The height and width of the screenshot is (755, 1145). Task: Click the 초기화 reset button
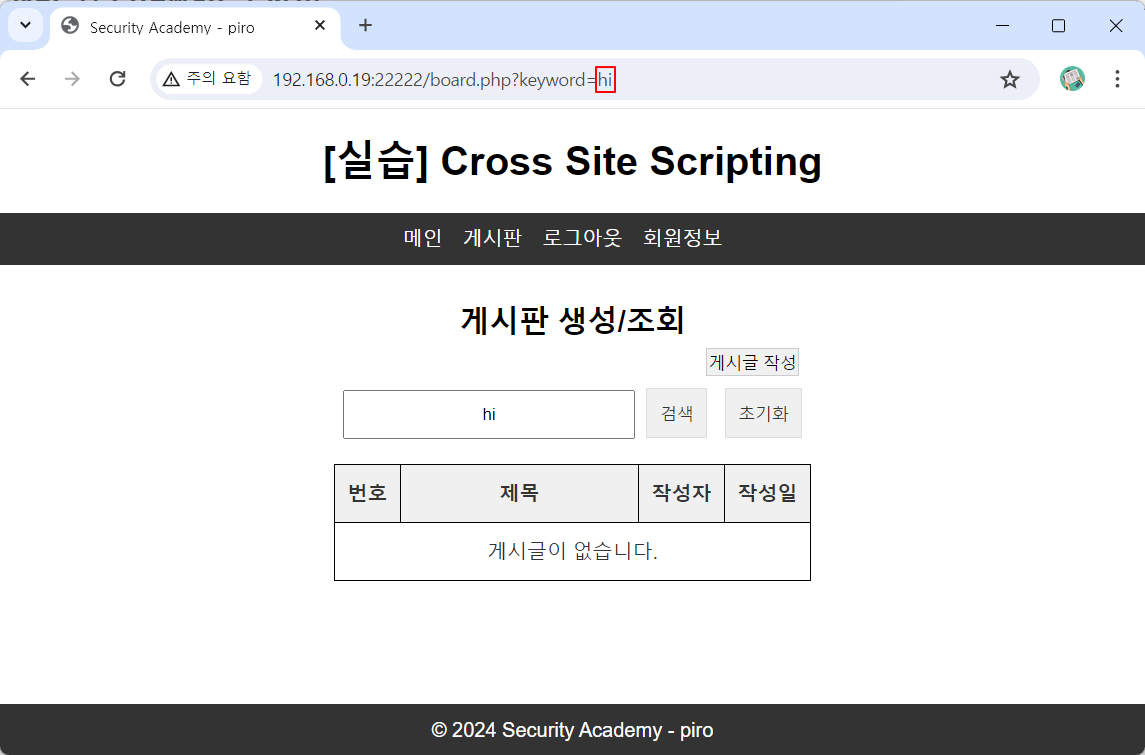point(763,413)
